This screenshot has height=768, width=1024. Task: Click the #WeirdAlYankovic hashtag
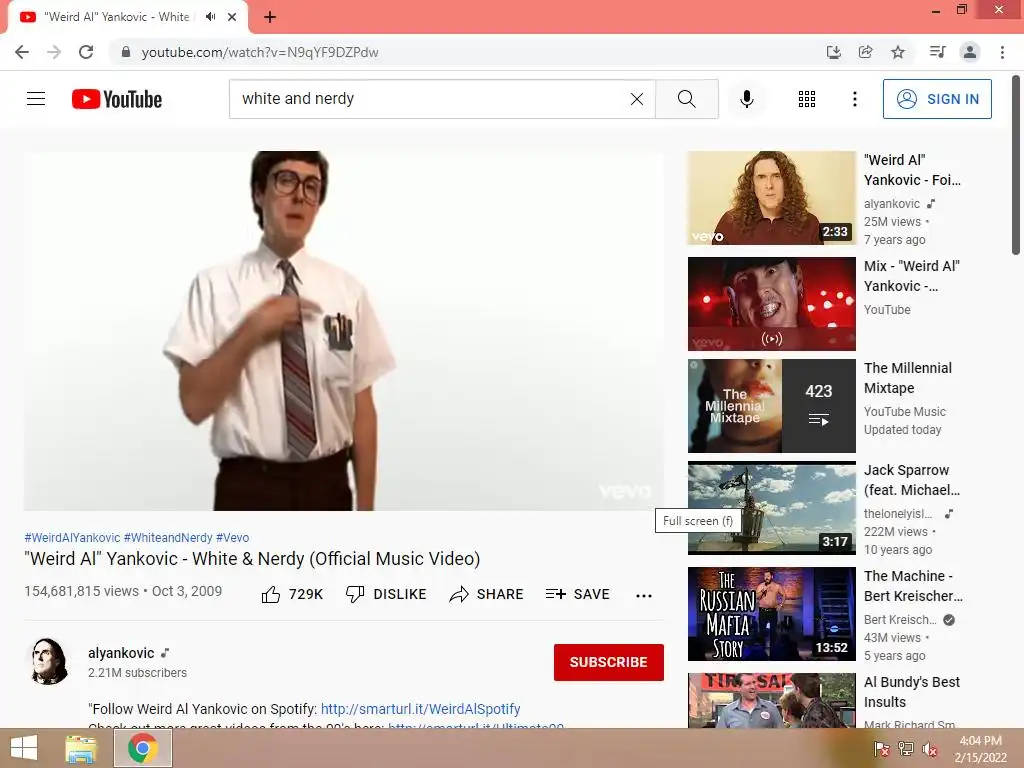click(x=72, y=537)
